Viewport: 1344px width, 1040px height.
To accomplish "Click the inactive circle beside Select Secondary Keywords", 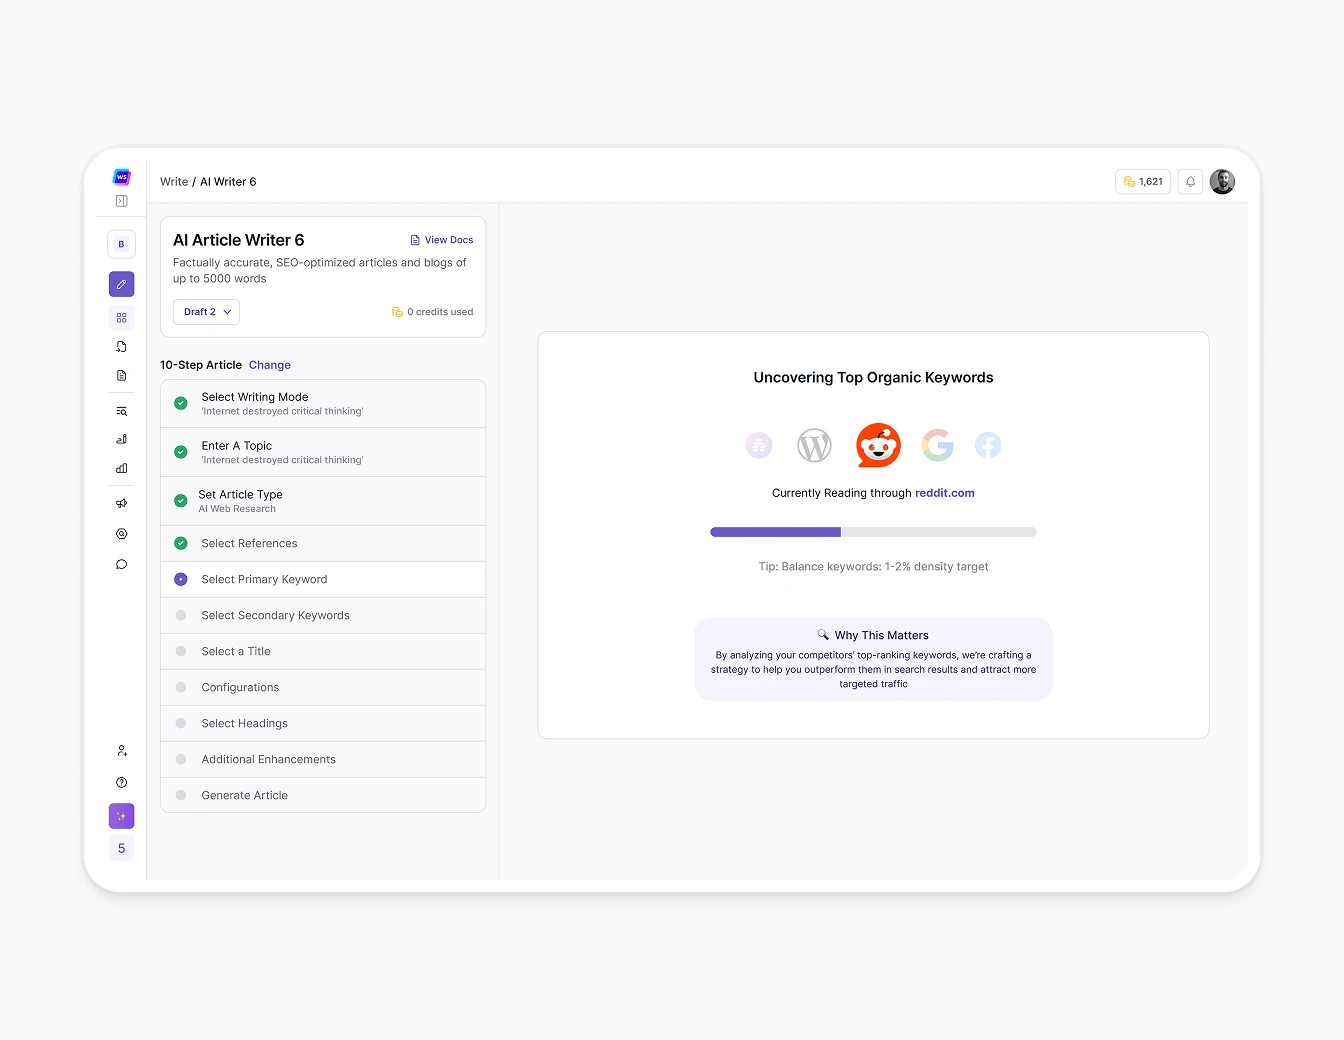I will coord(181,615).
